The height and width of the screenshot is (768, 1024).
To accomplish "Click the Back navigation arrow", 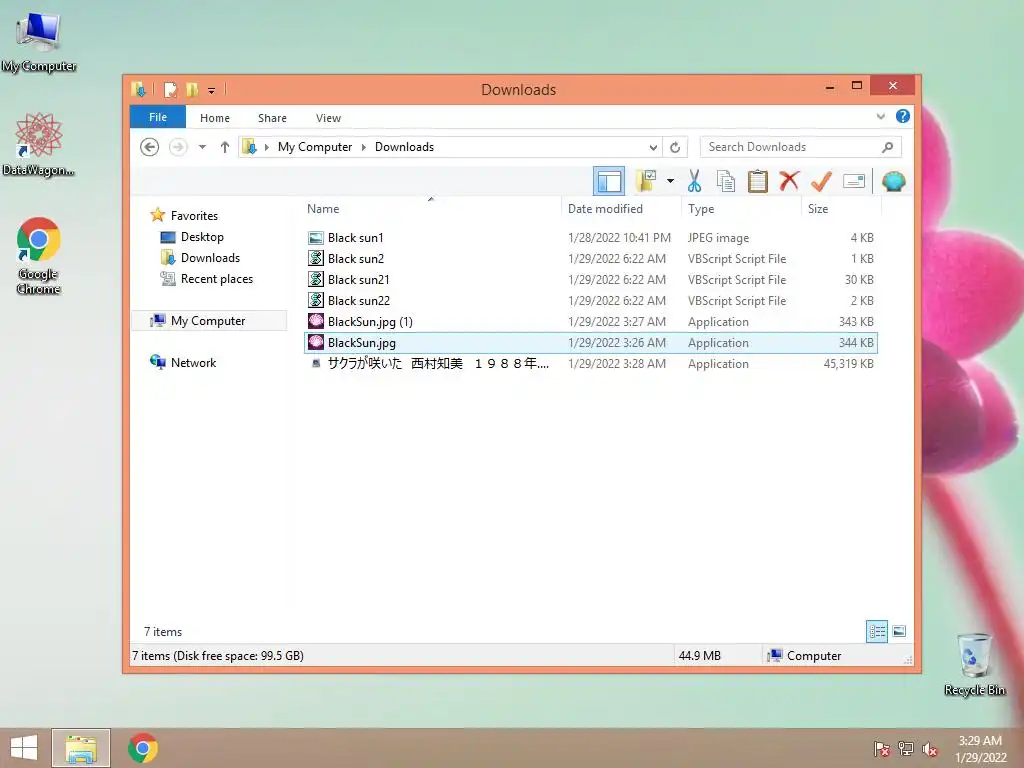I will [x=150, y=147].
